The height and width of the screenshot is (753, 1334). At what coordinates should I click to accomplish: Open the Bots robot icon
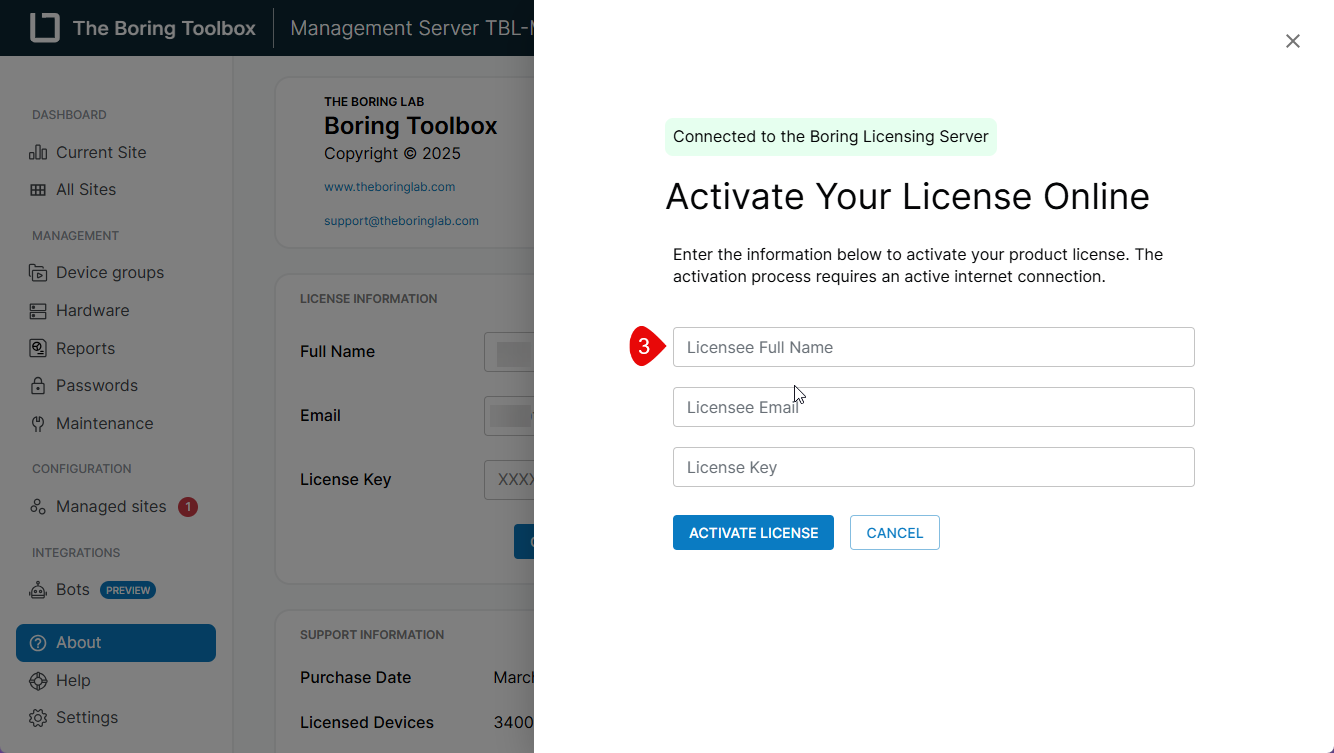click(x=37, y=589)
